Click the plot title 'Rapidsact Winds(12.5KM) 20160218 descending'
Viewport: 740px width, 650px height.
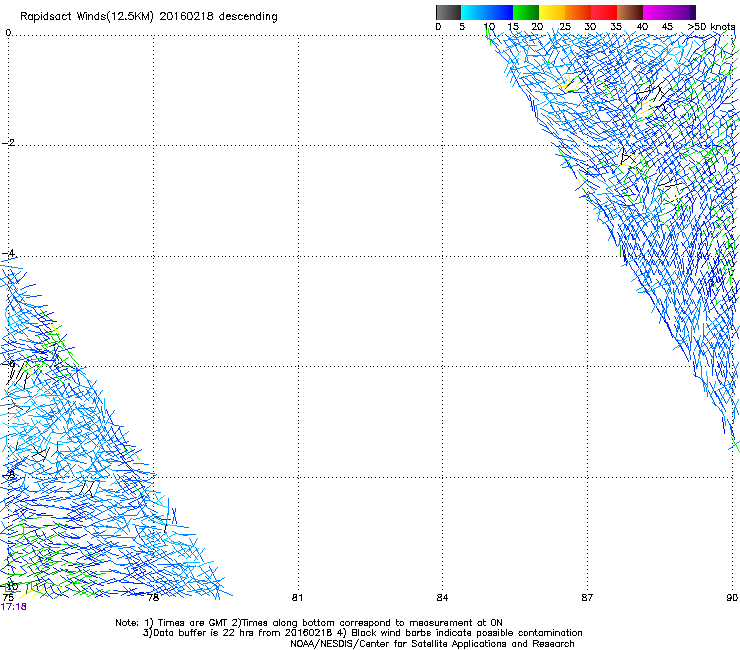pos(149,17)
